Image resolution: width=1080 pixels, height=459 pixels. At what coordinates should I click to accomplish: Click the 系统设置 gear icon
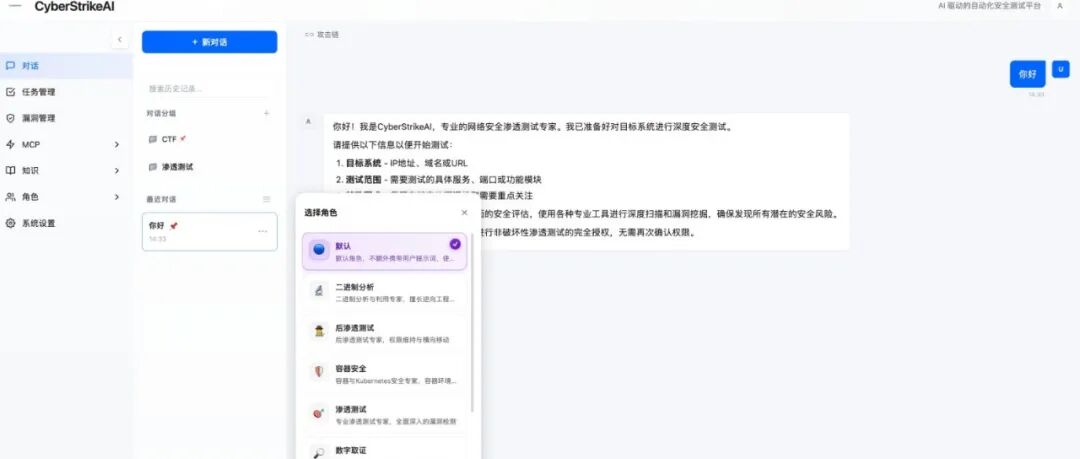click(10, 223)
